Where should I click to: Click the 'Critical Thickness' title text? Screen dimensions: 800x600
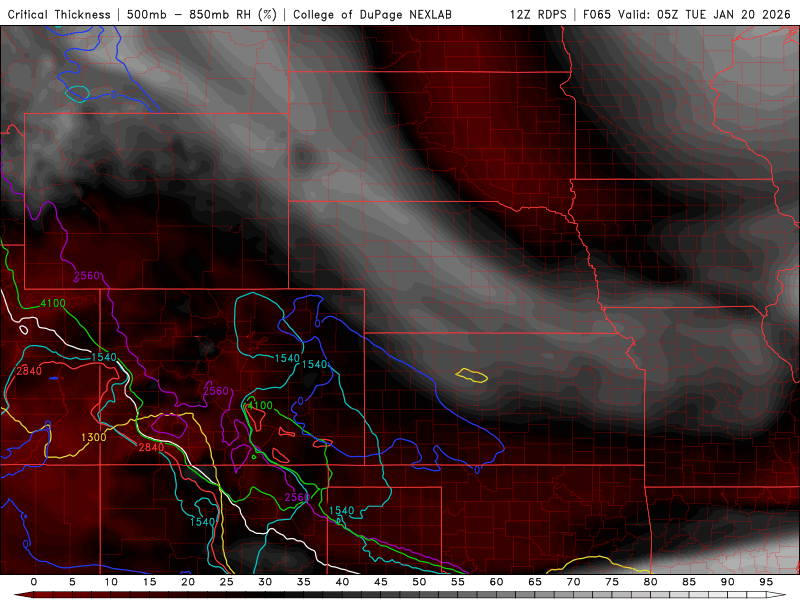[x=59, y=15]
